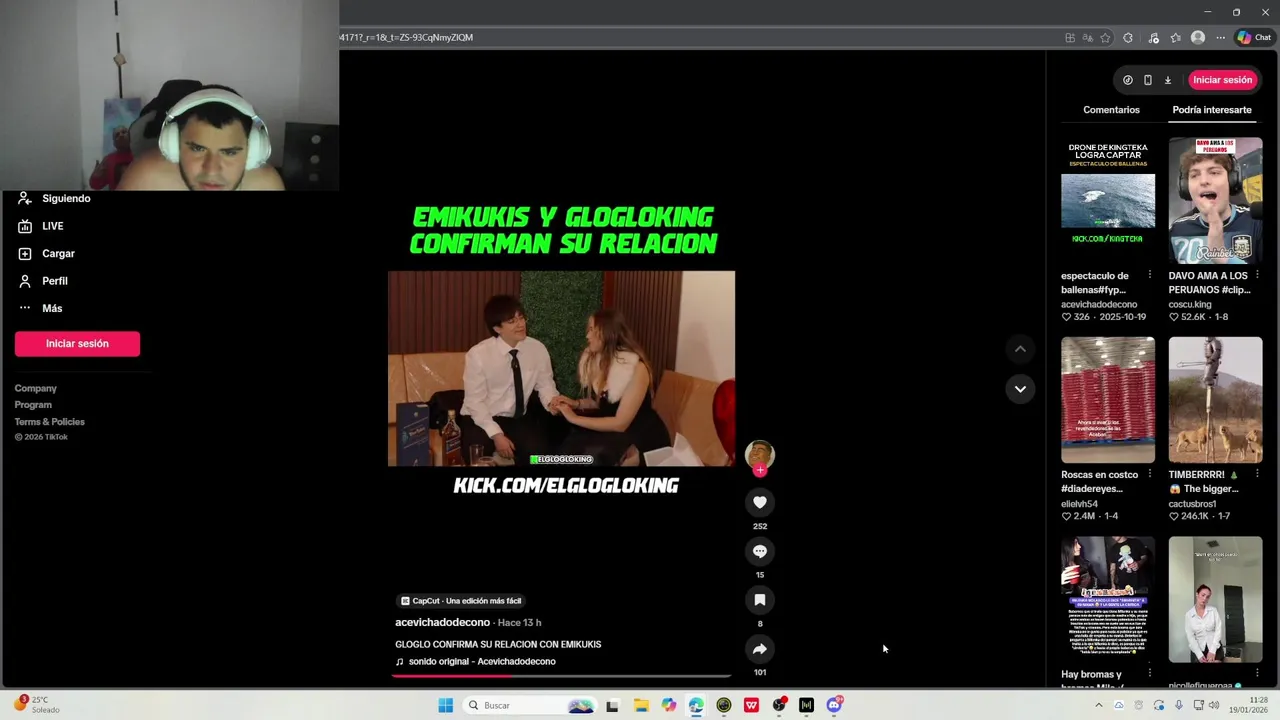The height and width of the screenshot is (720, 1280).
Task: Bookmark the video using the save icon
Action: (x=760, y=600)
